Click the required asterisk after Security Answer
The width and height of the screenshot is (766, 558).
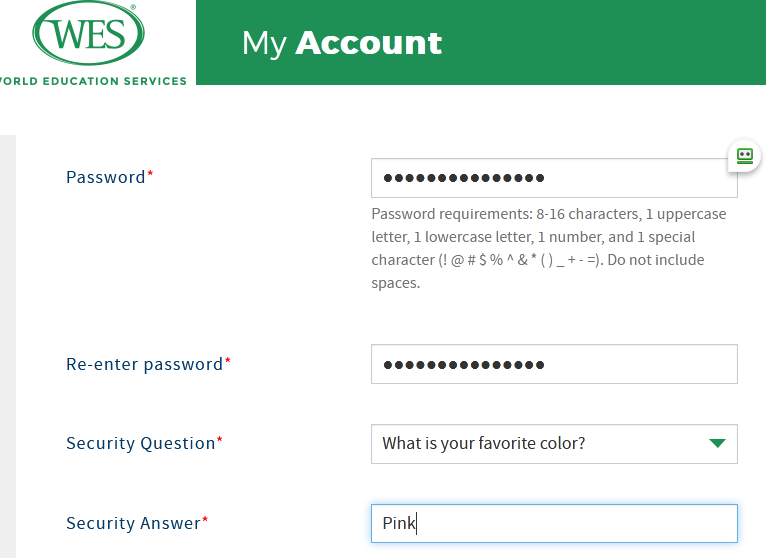click(206, 521)
